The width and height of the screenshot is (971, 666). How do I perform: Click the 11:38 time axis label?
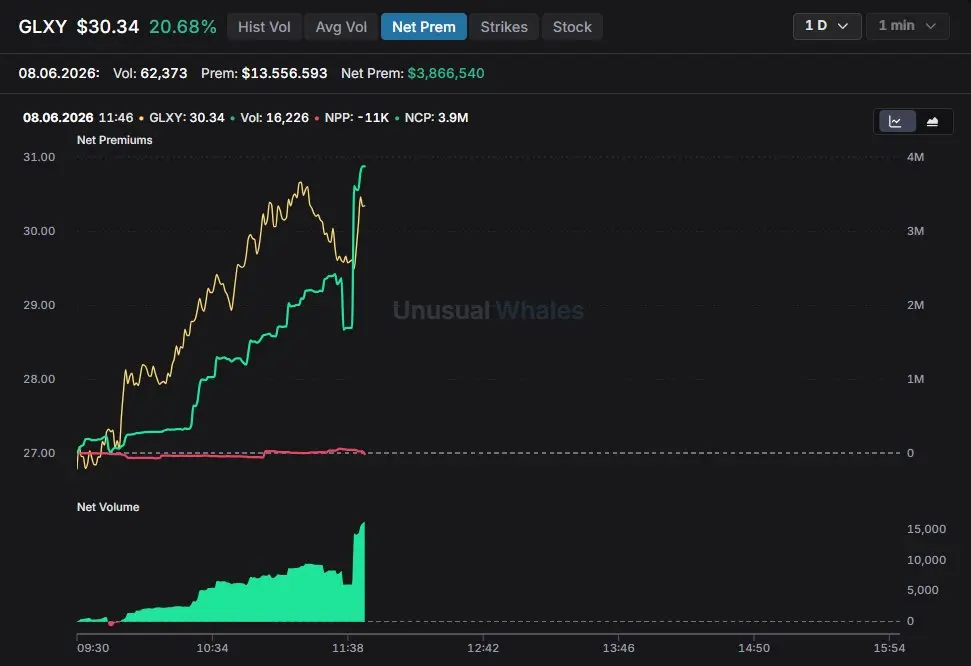tap(347, 648)
